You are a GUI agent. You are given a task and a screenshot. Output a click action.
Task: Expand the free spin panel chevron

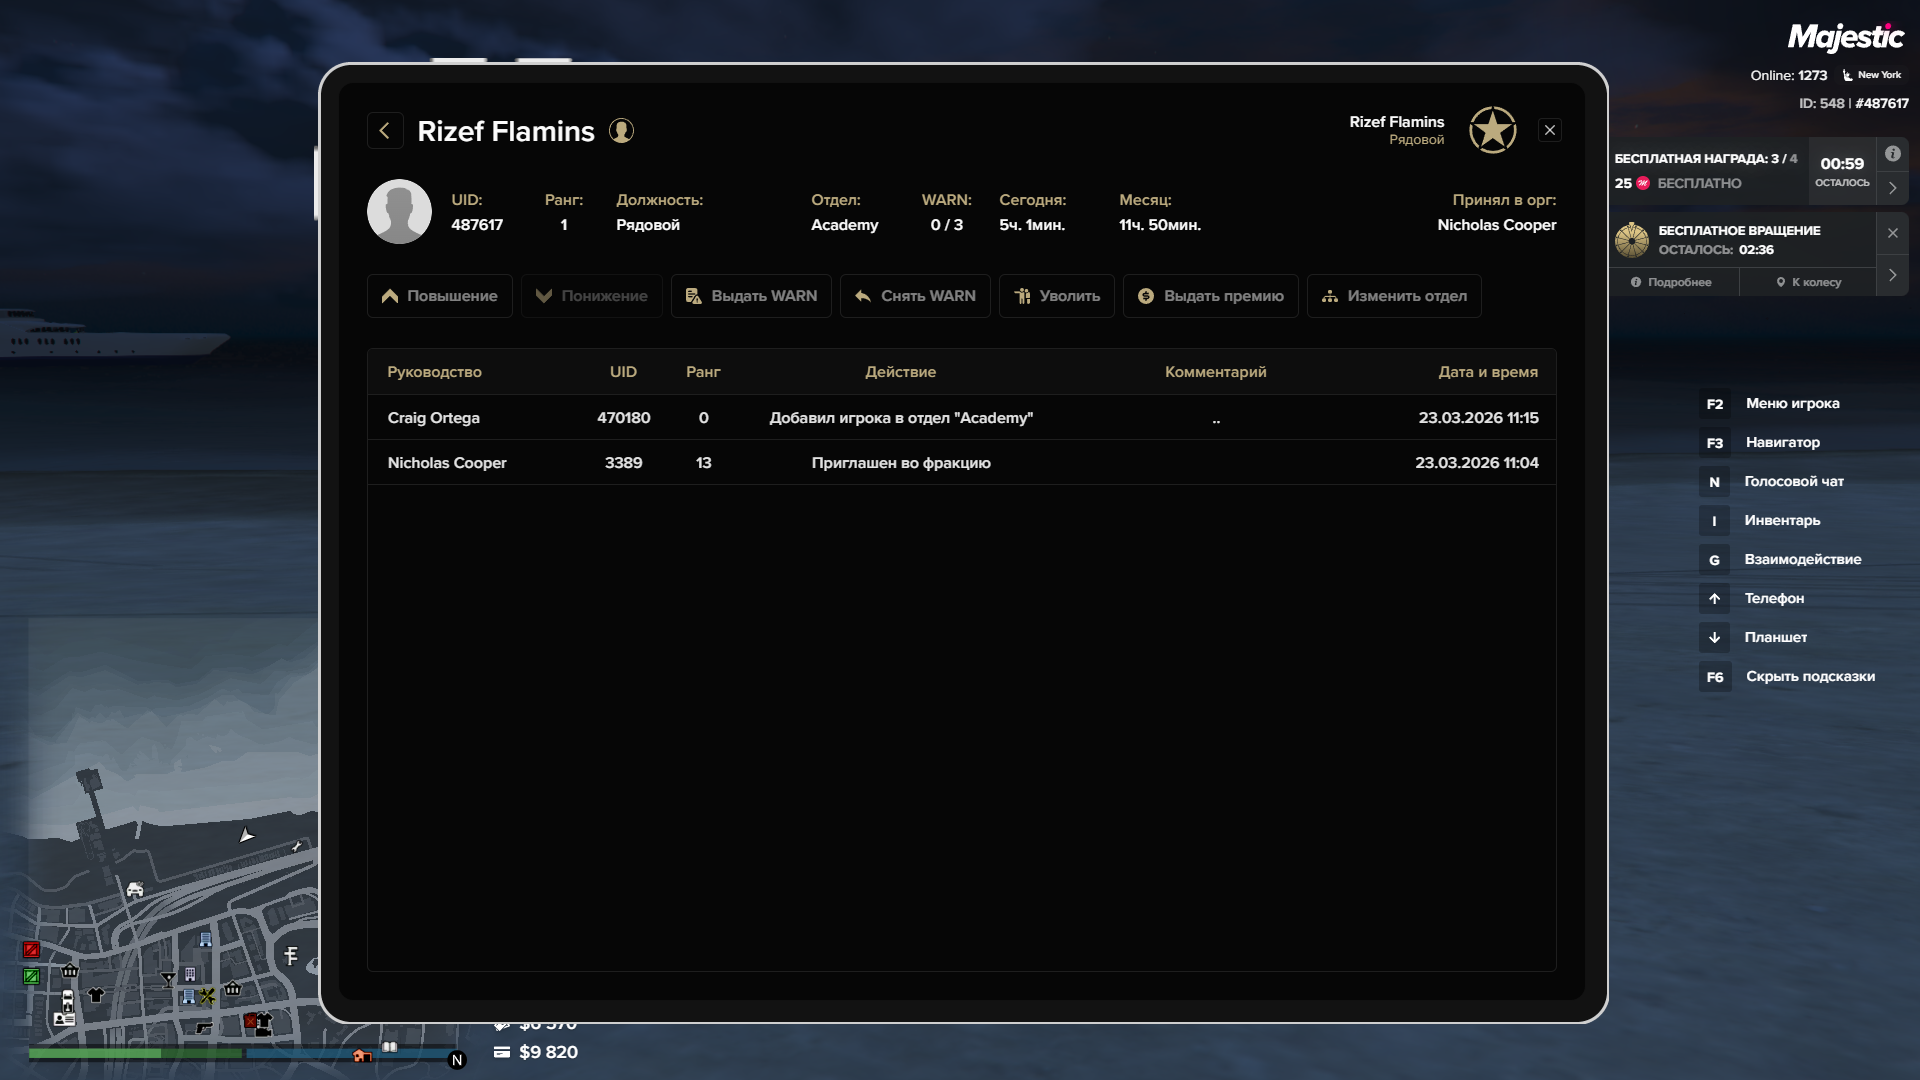point(1892,275)
